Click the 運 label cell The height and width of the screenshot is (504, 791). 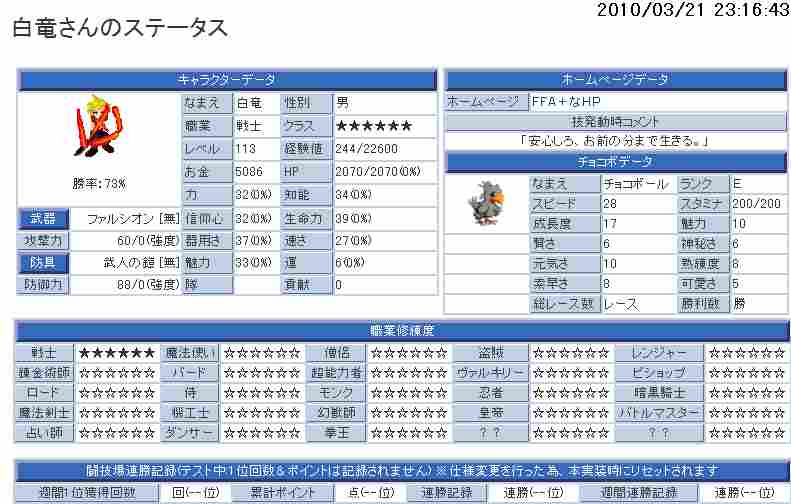[x=306, y=263]
